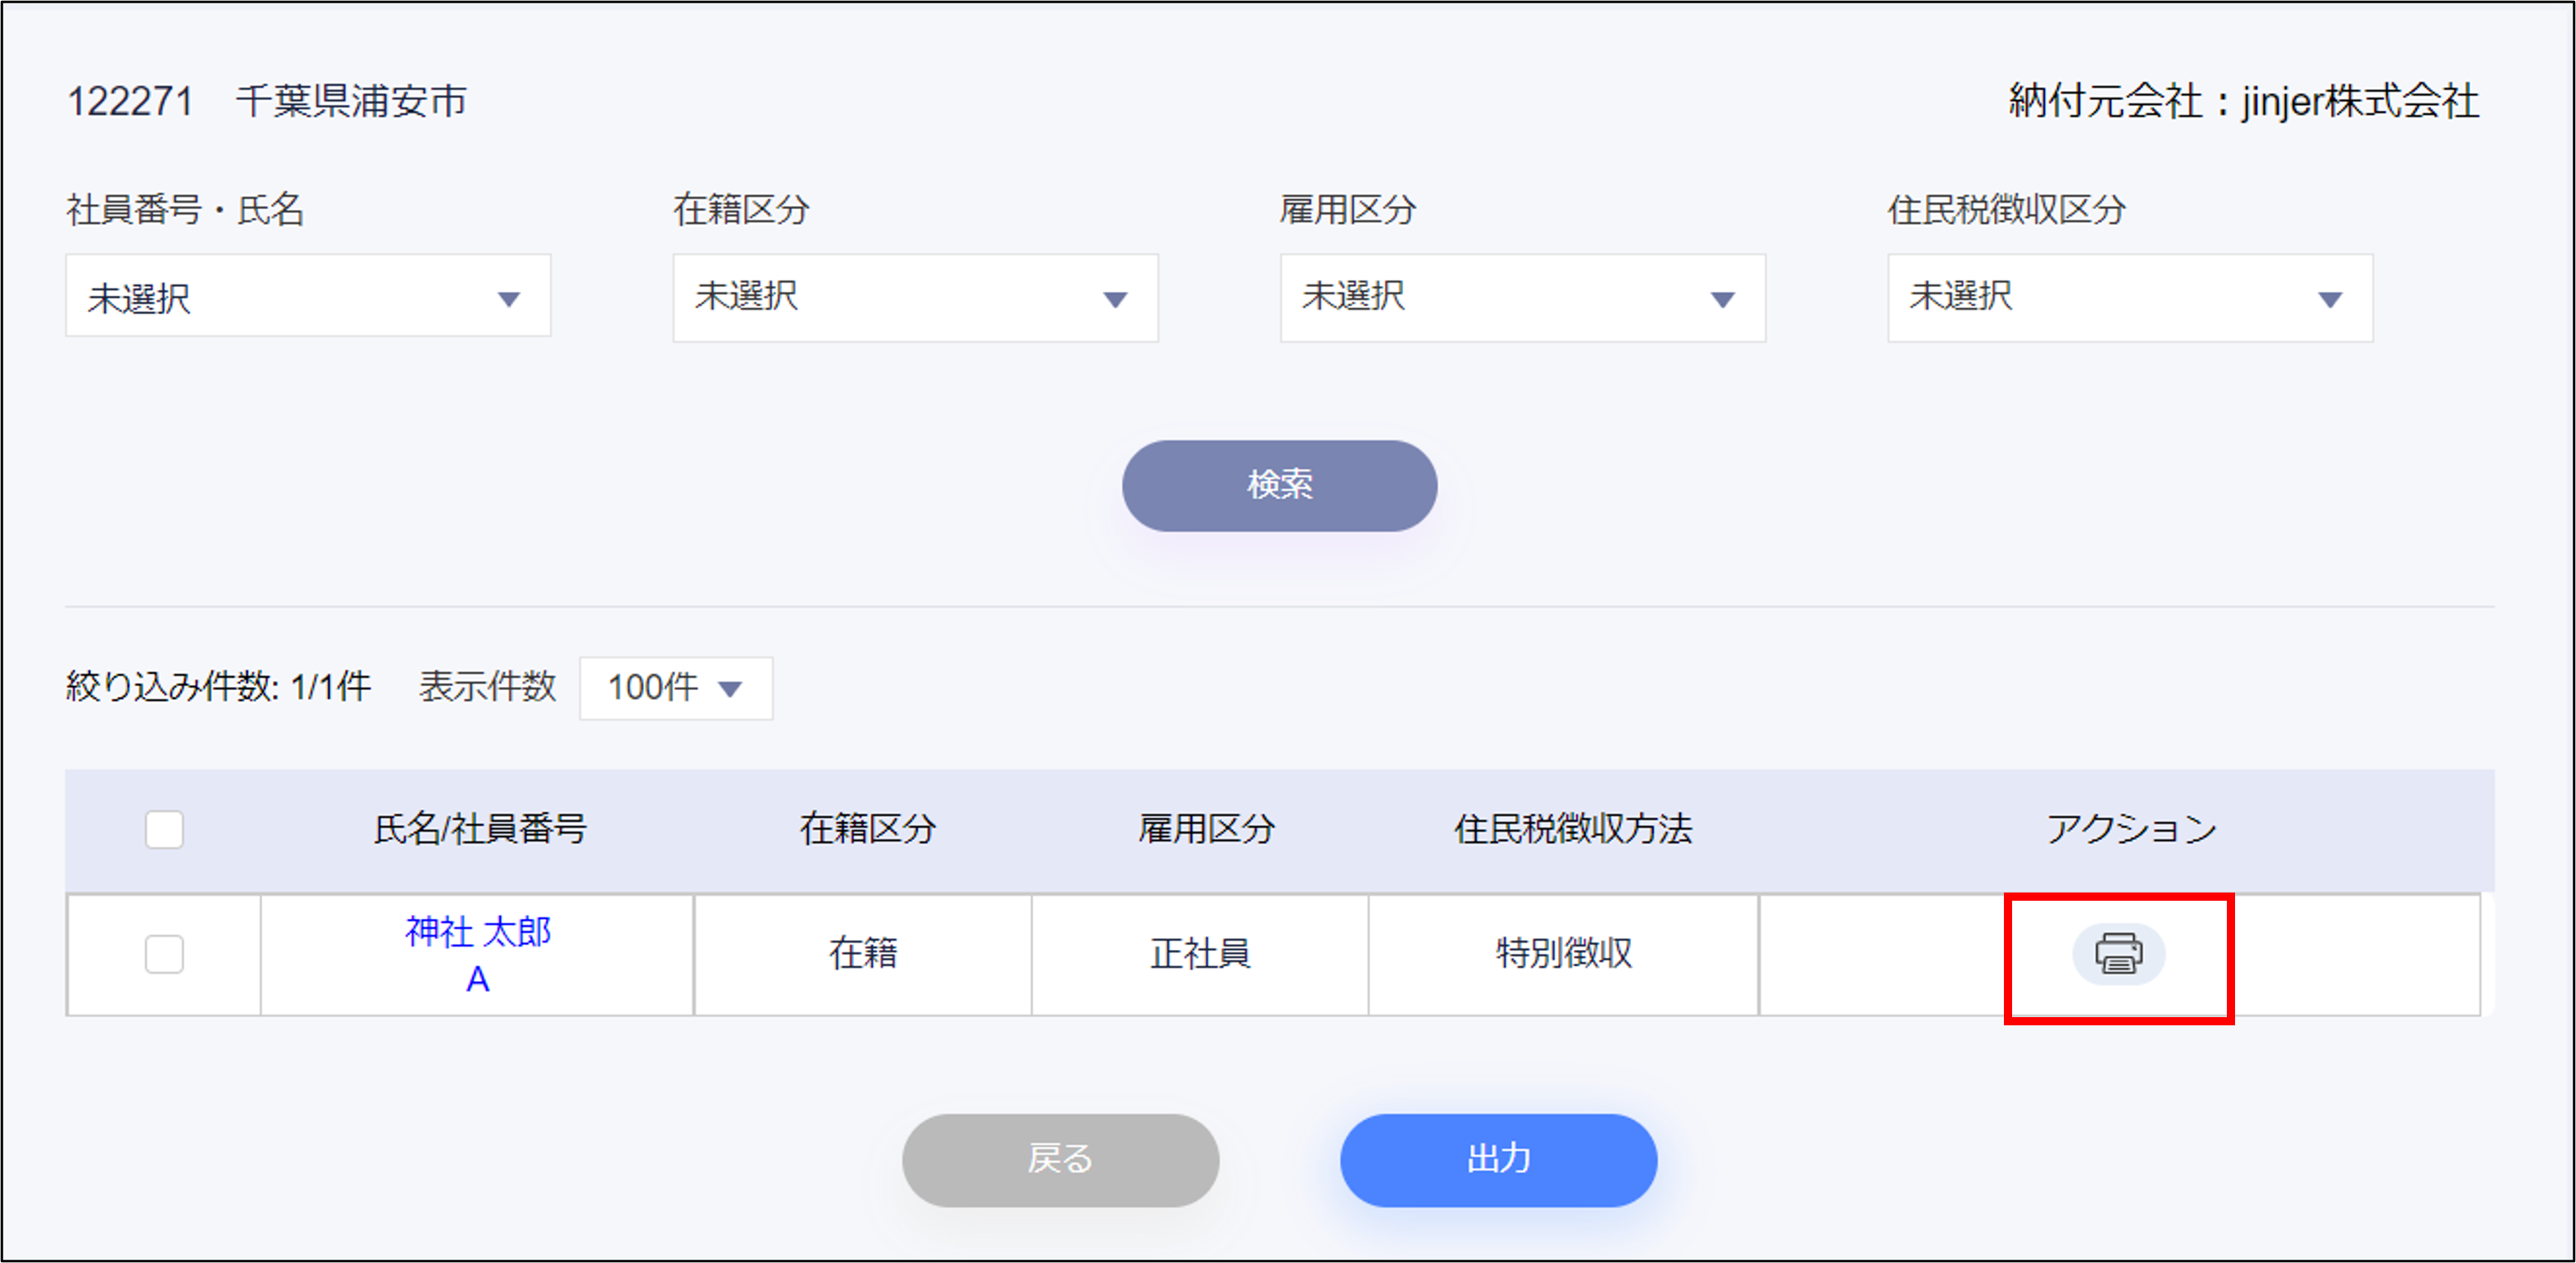This screenshot has height=1263, width=2576.
Task: Click the 在籍区分 table column header
Action: pyautogui.click(x=867, y=829)
